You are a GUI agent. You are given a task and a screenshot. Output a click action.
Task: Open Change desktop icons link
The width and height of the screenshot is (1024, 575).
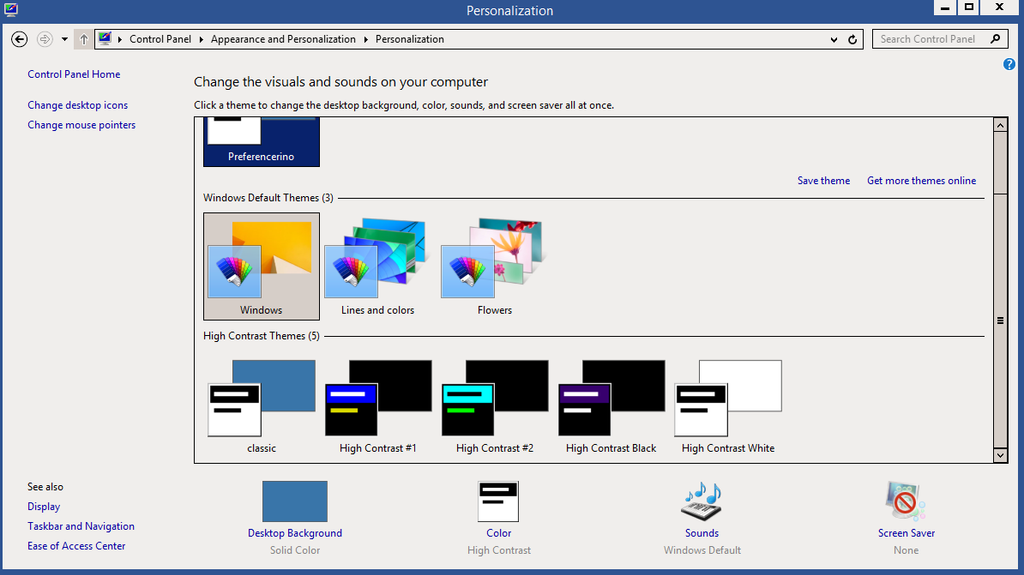[x=78, y=105]
